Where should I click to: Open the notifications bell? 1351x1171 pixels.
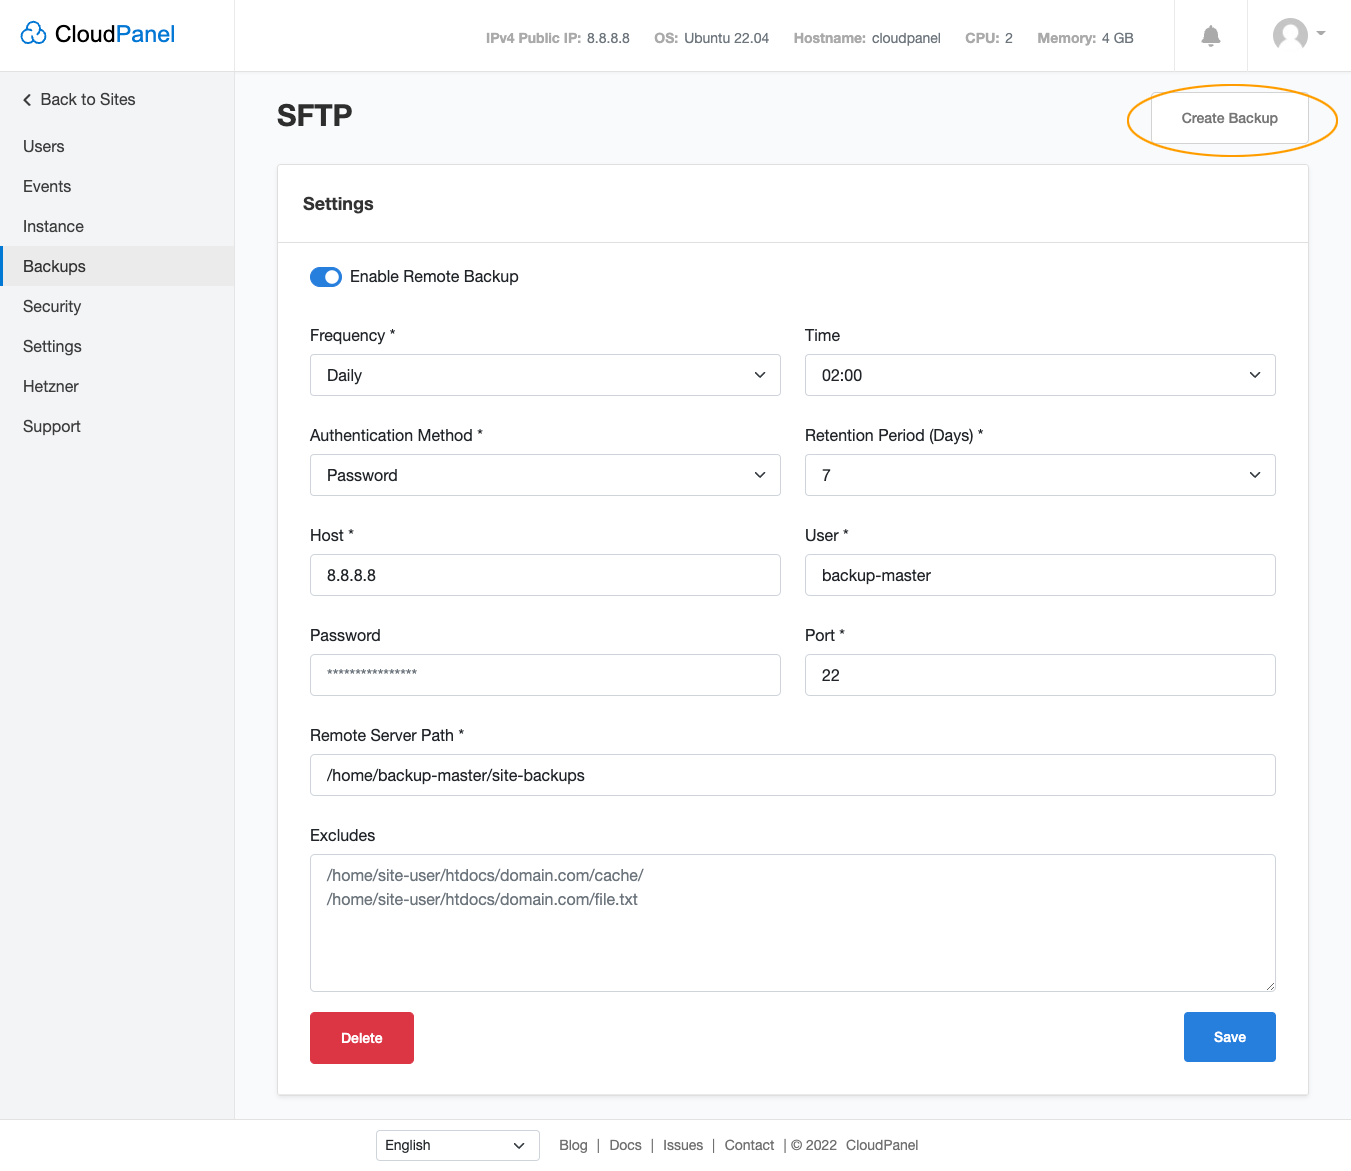(x=1210, y=34)
